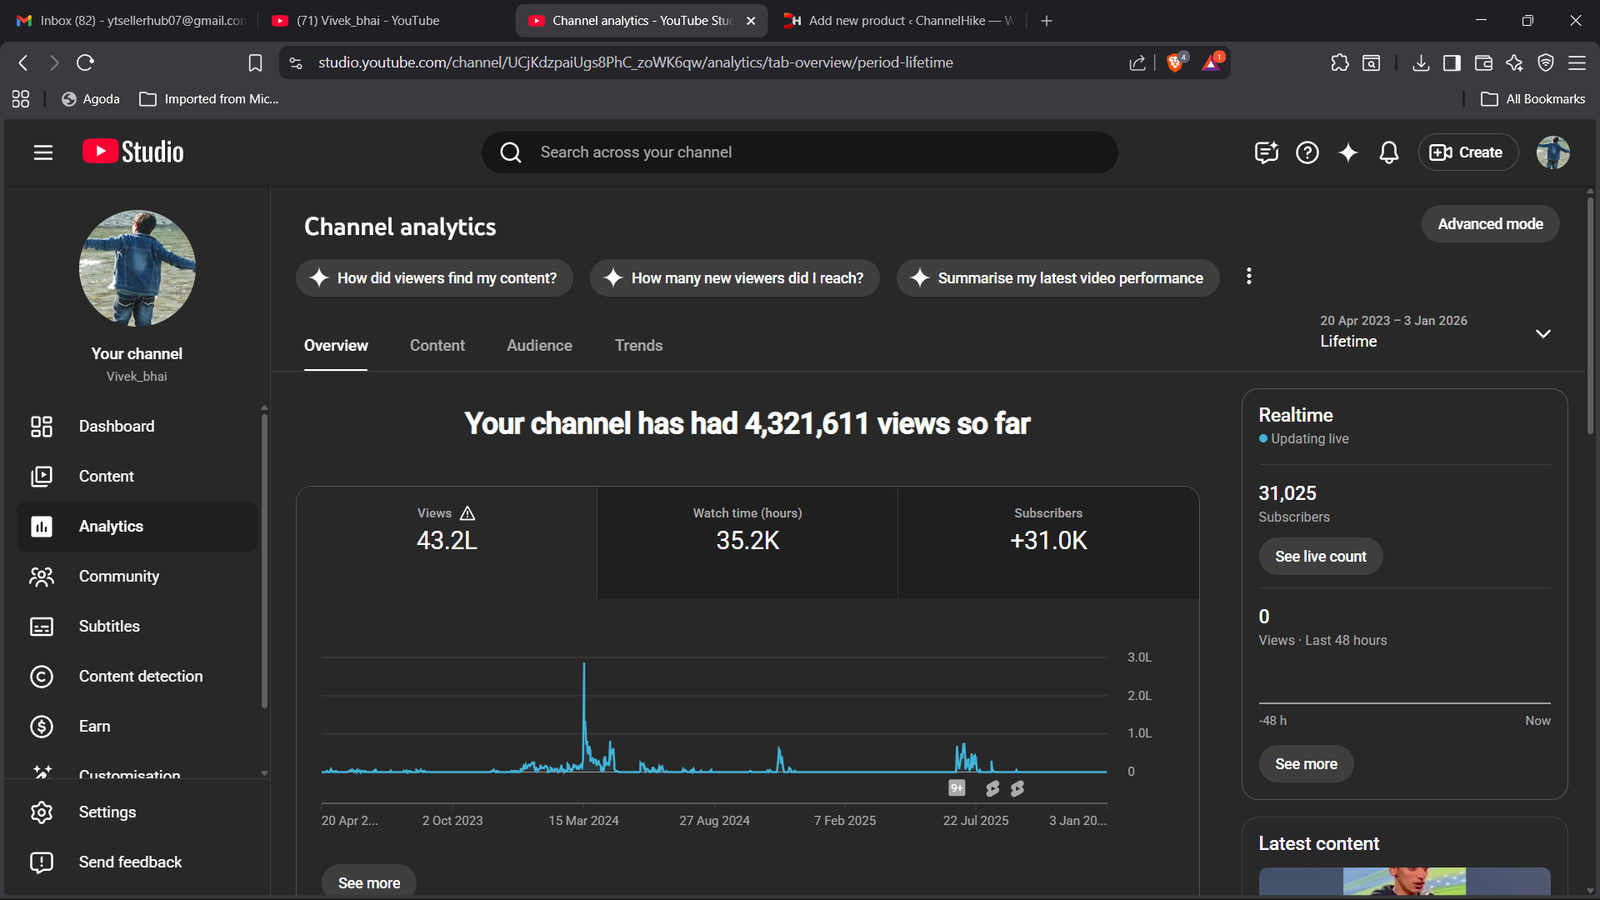This screenshot has height=900, width=1600.
Task: Open the YouTube Studio hamburger menu
Action: [43, 152]
